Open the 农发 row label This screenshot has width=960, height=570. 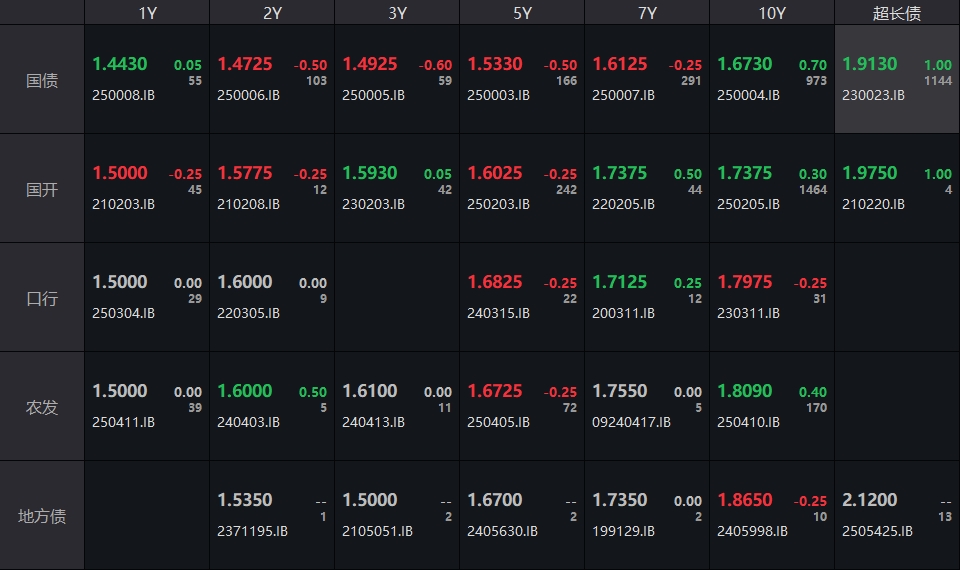pyautogui.click(x=42, y=407)
